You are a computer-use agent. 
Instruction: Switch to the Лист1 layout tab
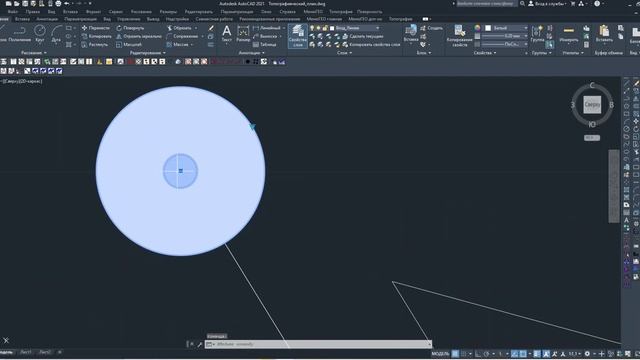click(x=25, y=352)
